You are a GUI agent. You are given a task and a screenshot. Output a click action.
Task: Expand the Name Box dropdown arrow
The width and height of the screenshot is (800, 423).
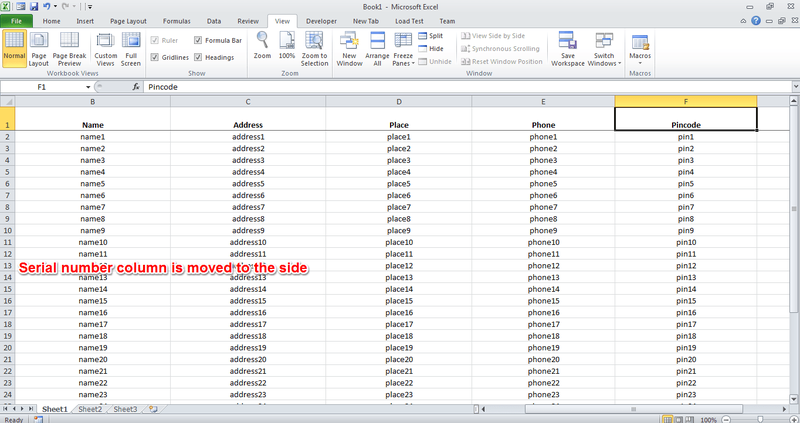[x=88, y=87]
